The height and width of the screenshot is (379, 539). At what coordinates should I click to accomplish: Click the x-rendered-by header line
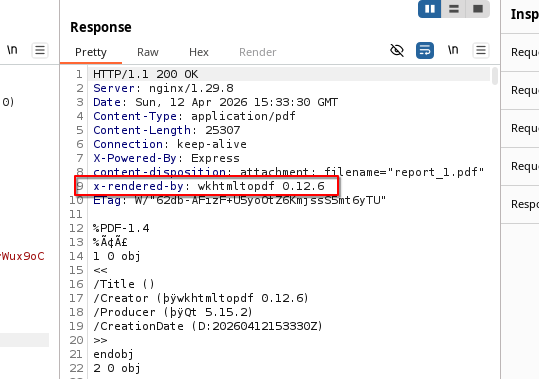click(209, 186)
